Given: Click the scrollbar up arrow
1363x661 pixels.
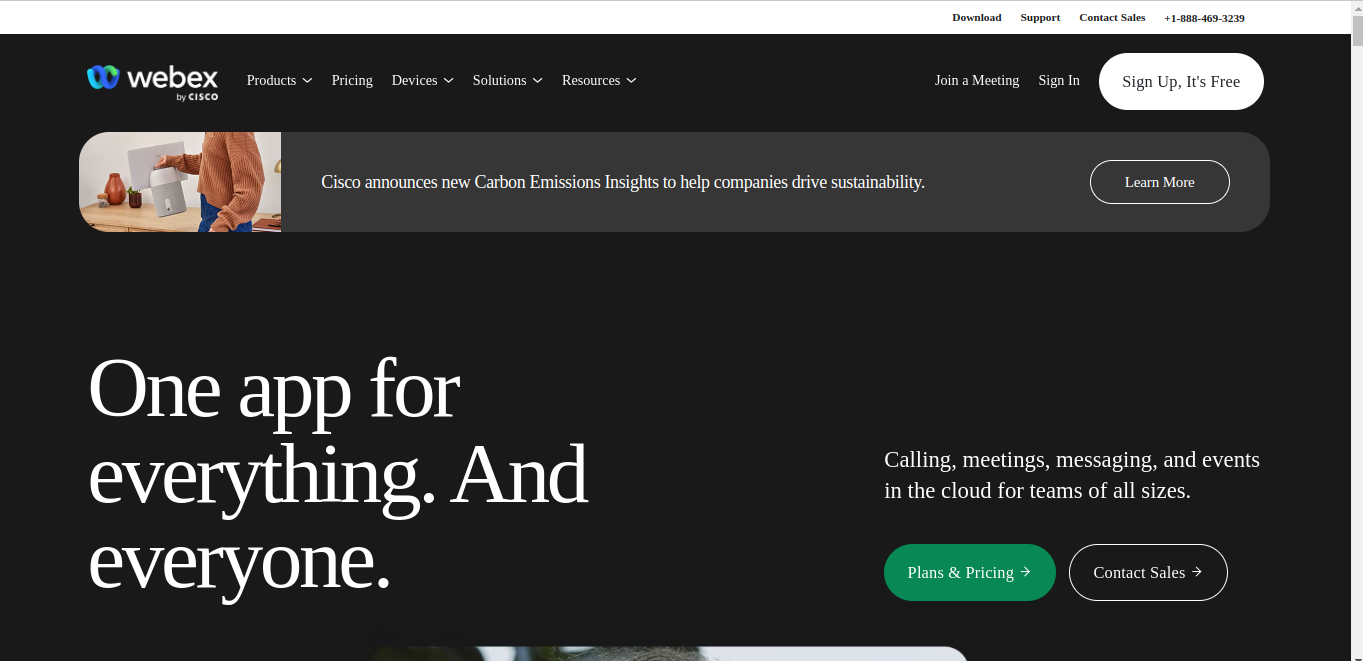Looking at the screenshot, I should click(1357, 8).
